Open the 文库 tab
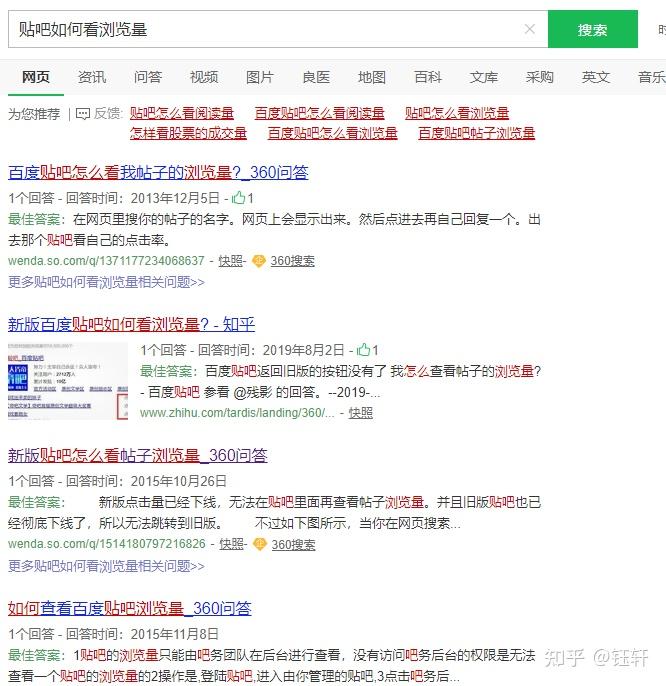 [484, 77]
